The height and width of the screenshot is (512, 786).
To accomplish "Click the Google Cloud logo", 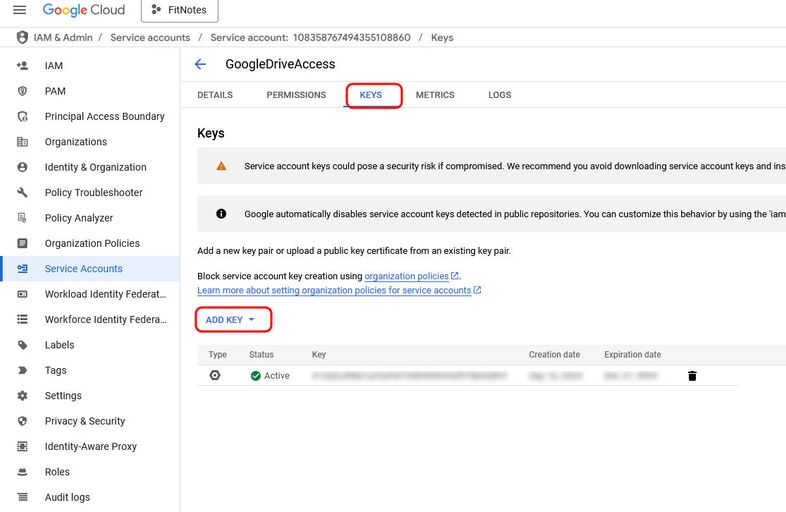I will click(x=84, y=10).
